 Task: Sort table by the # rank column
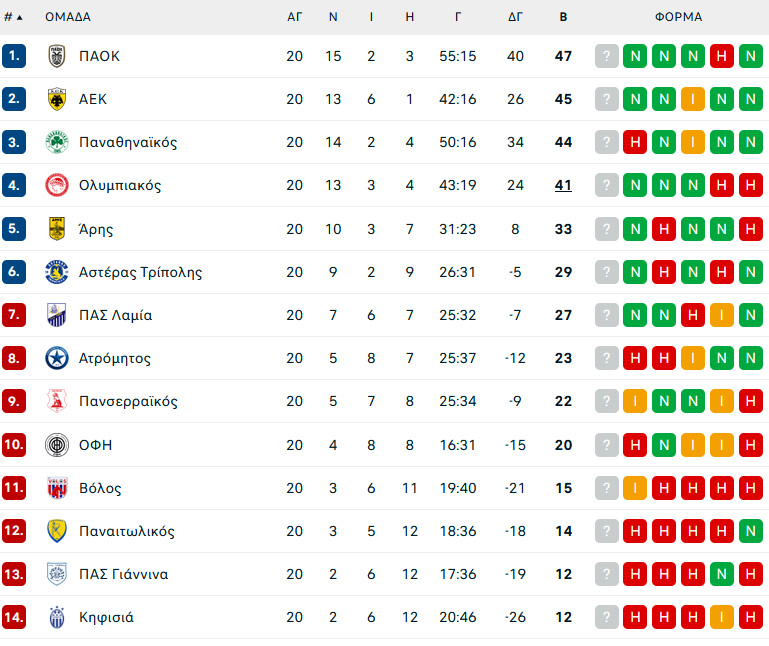(14, 17)
